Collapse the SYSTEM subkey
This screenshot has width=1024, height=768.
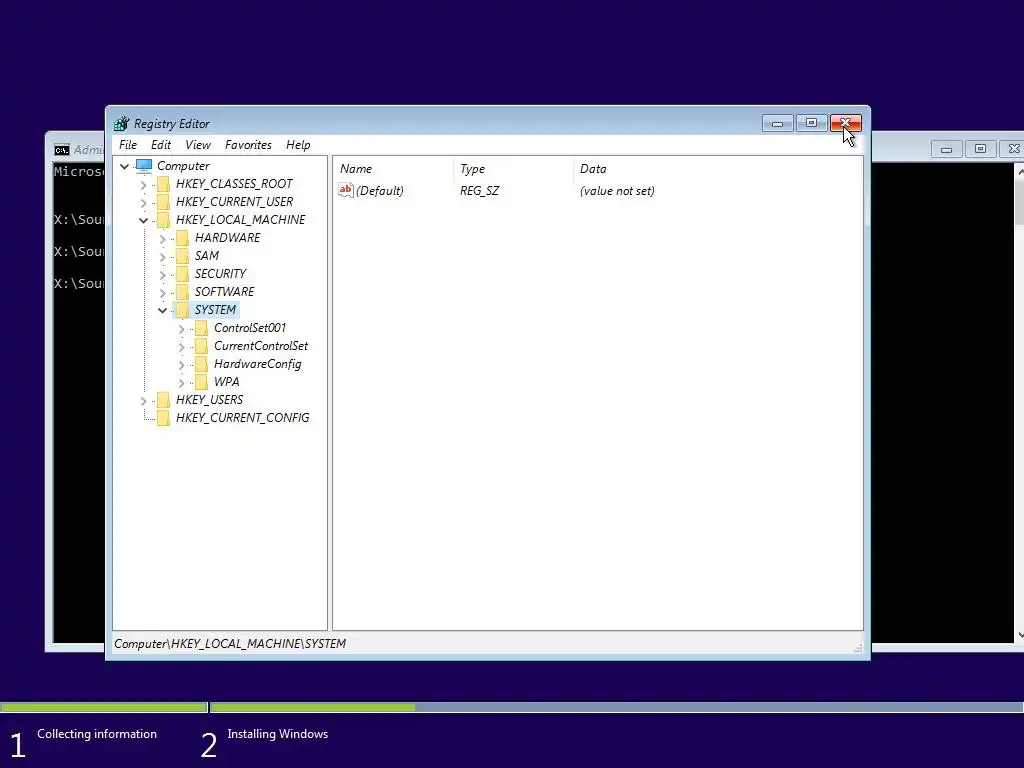click(x=162, y=310)
